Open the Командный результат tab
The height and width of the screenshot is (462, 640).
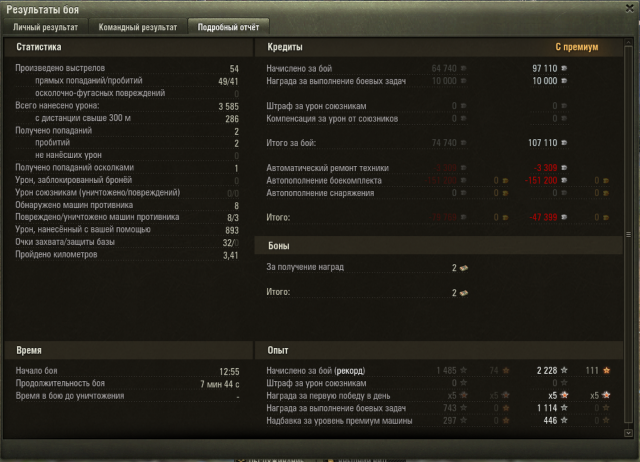click(138, 27)
